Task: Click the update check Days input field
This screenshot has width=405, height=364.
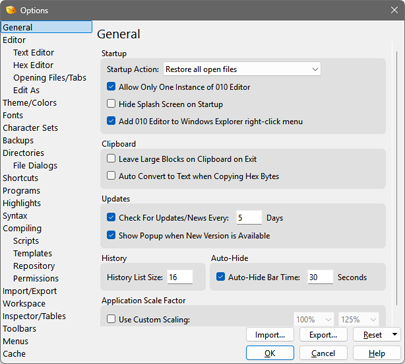Action: 249,218
